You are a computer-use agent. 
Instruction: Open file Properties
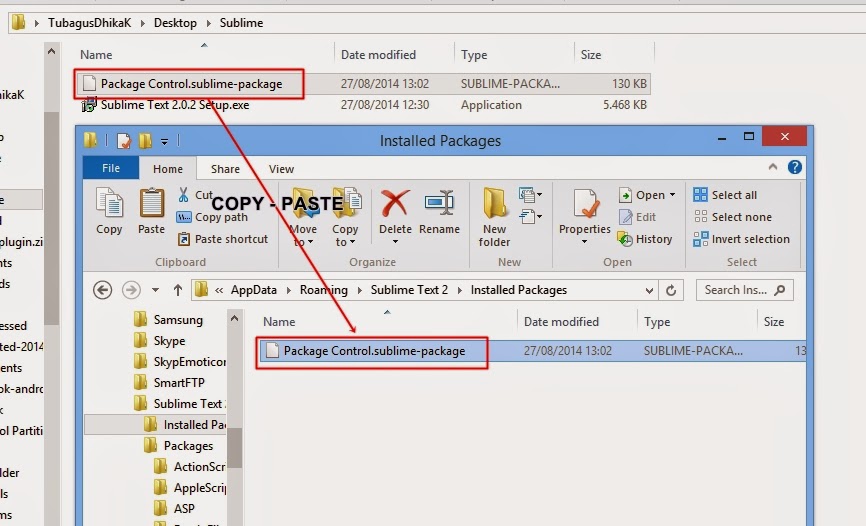pyautogui.click(x=584, y=217)
